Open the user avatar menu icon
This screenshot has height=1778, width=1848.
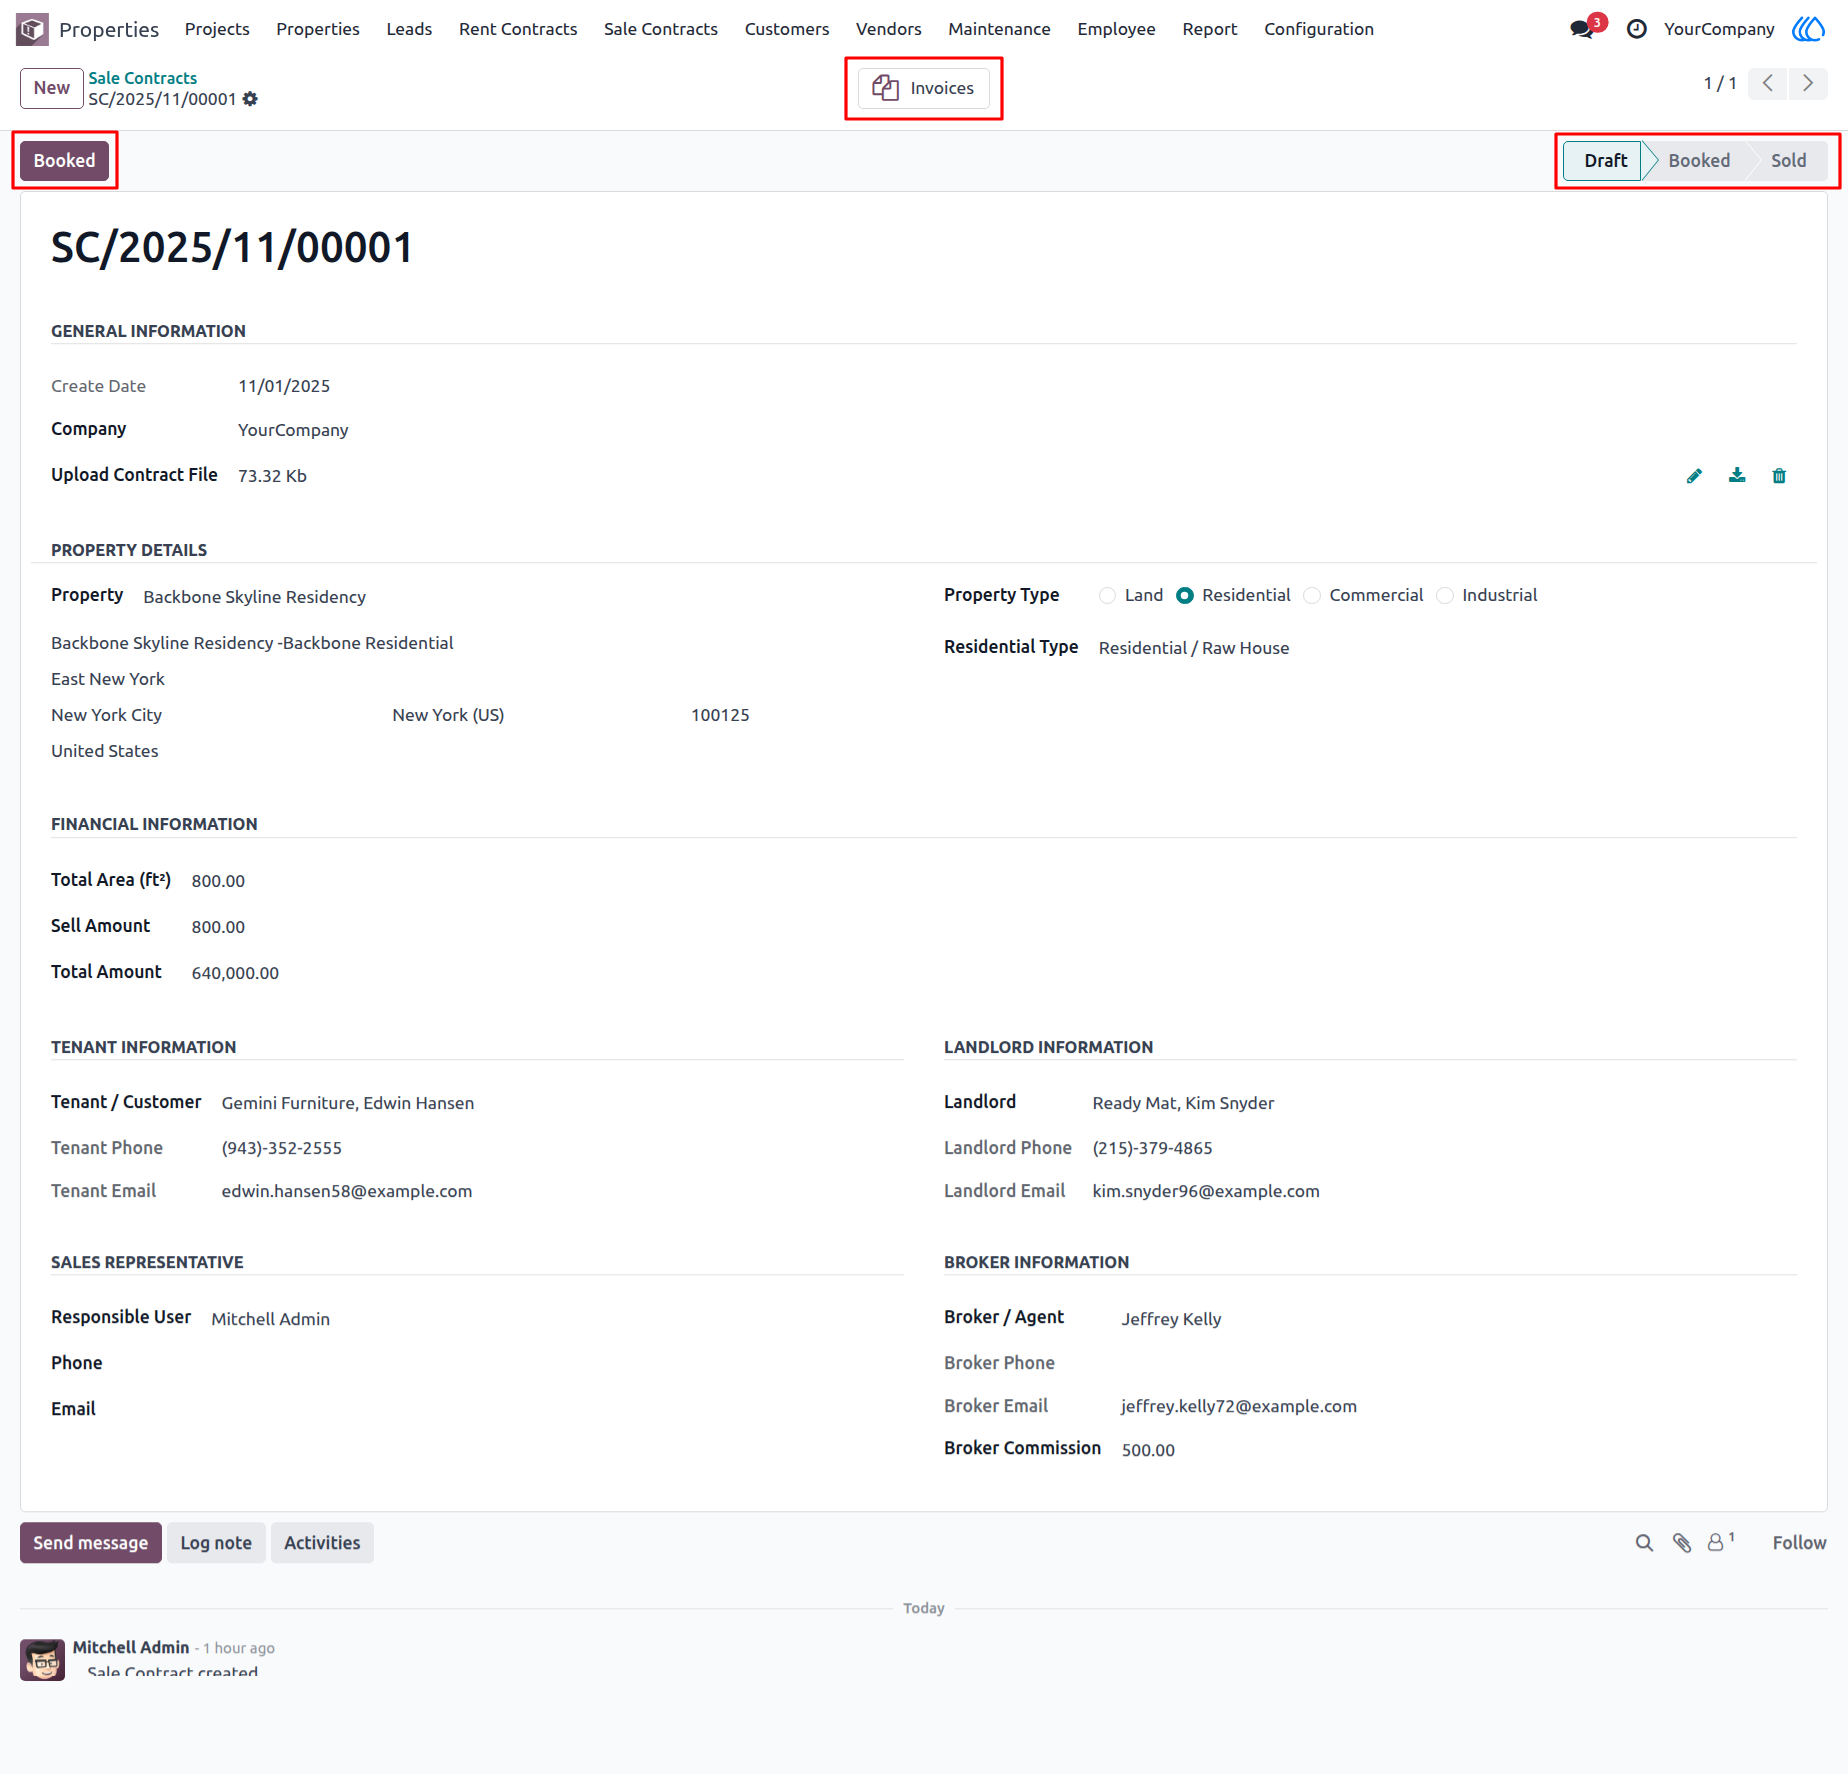[1808, 29]
